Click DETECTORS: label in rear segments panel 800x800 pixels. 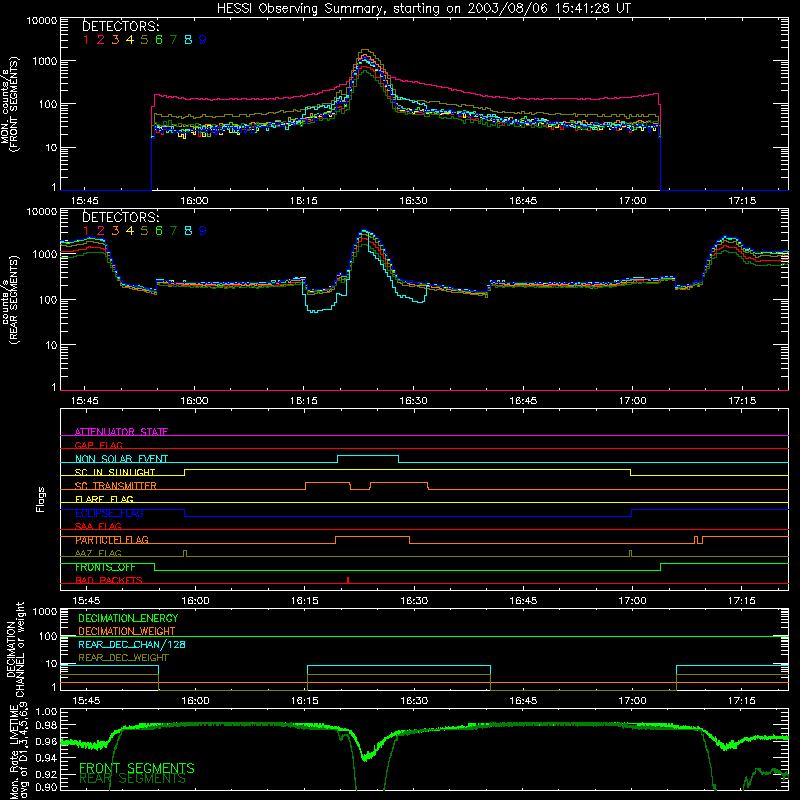(120, 217)
